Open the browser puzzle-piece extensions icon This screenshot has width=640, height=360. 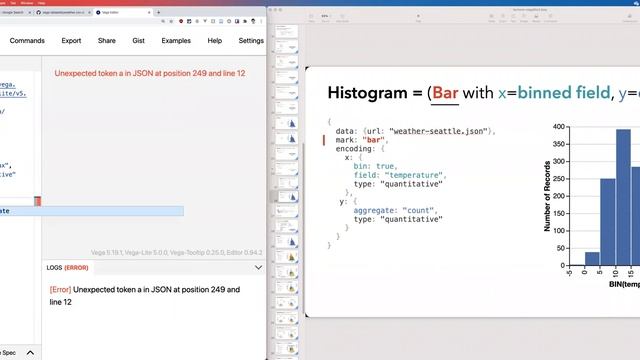click(245, 21)
